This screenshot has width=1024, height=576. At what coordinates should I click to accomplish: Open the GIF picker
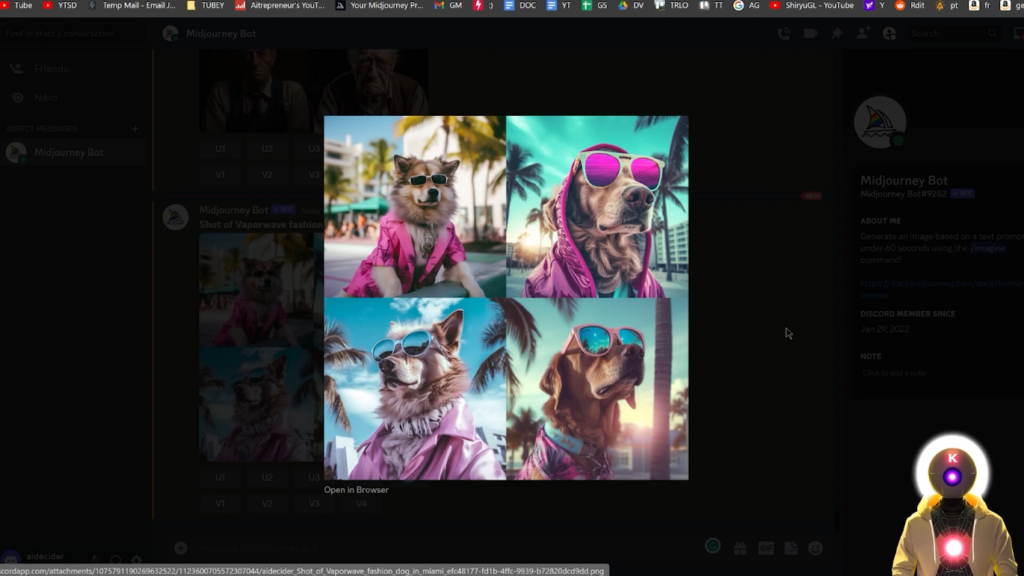[x=765, y=549]
